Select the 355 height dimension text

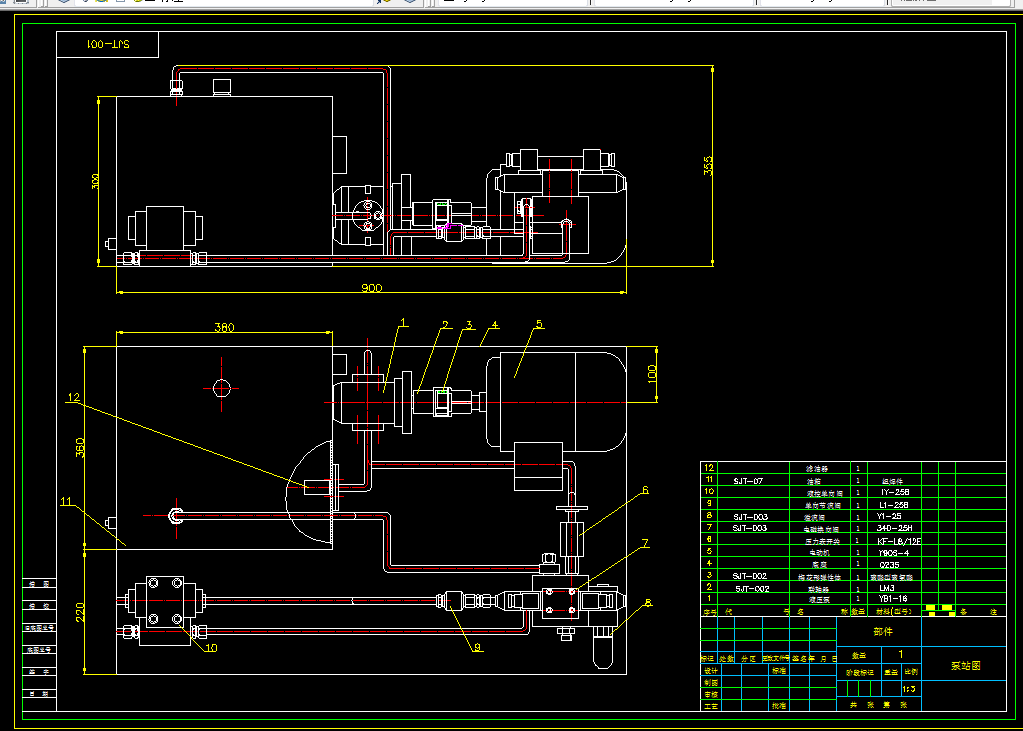tap(708, 165)
